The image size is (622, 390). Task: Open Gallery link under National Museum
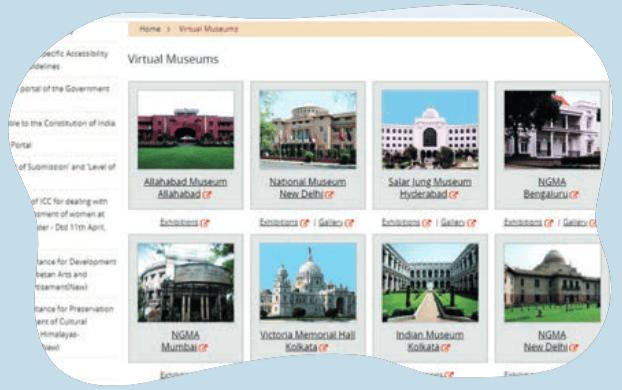tap(330, 223)
